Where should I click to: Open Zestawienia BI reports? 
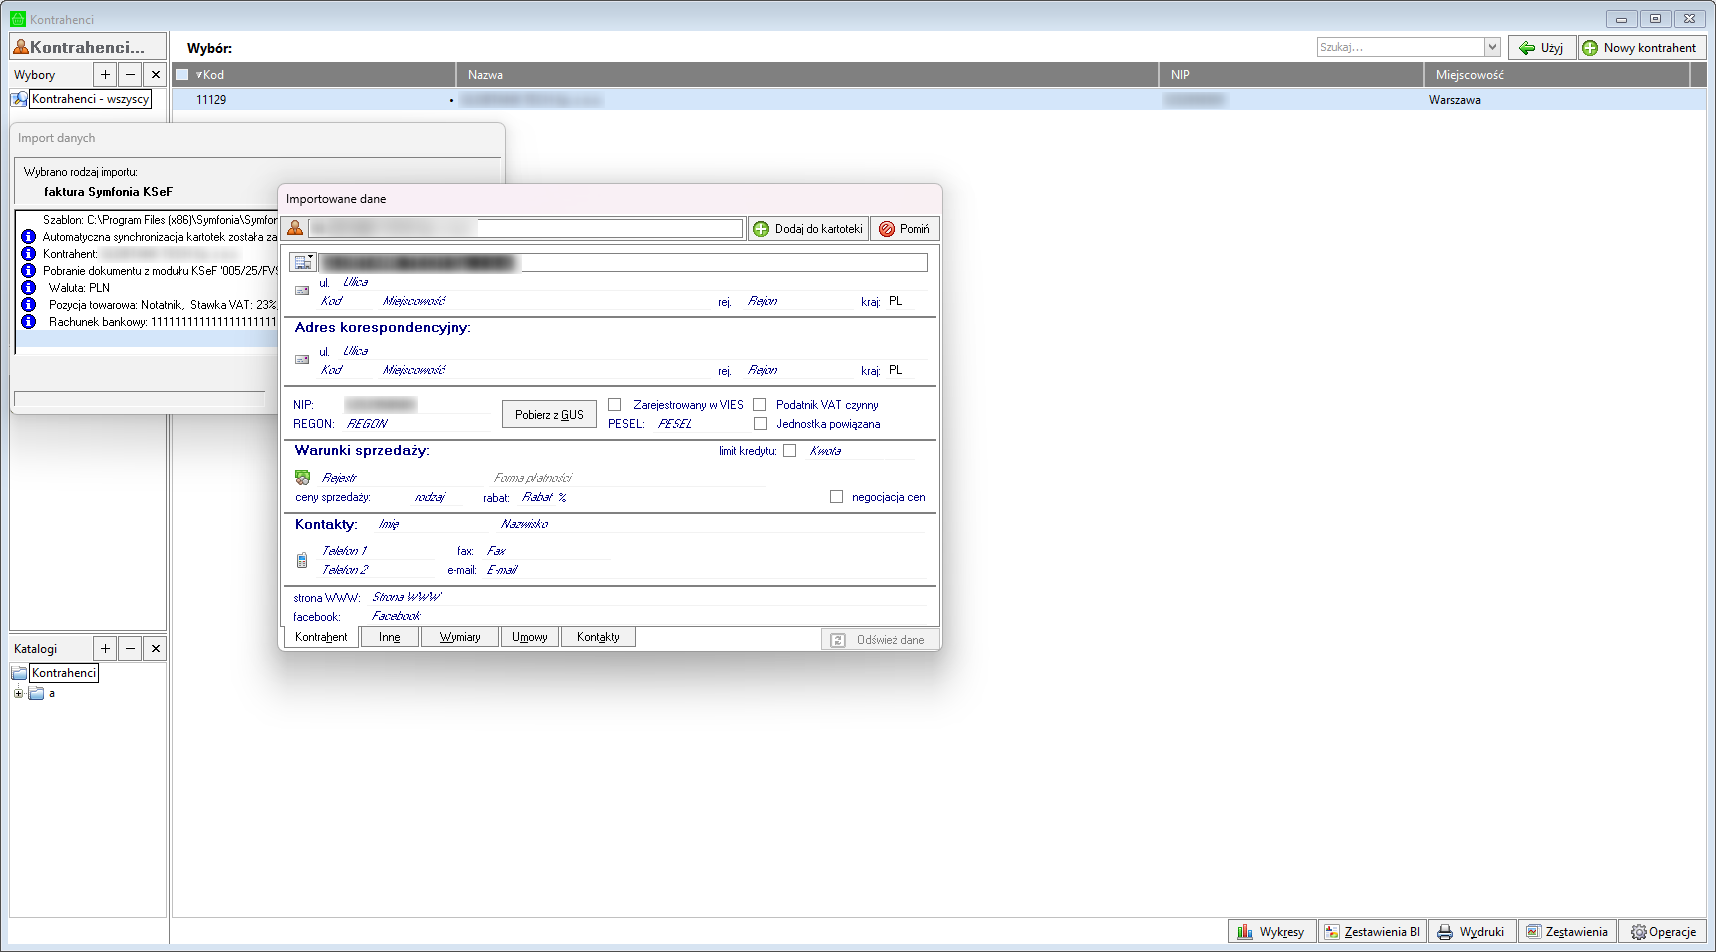(1371, 932)
